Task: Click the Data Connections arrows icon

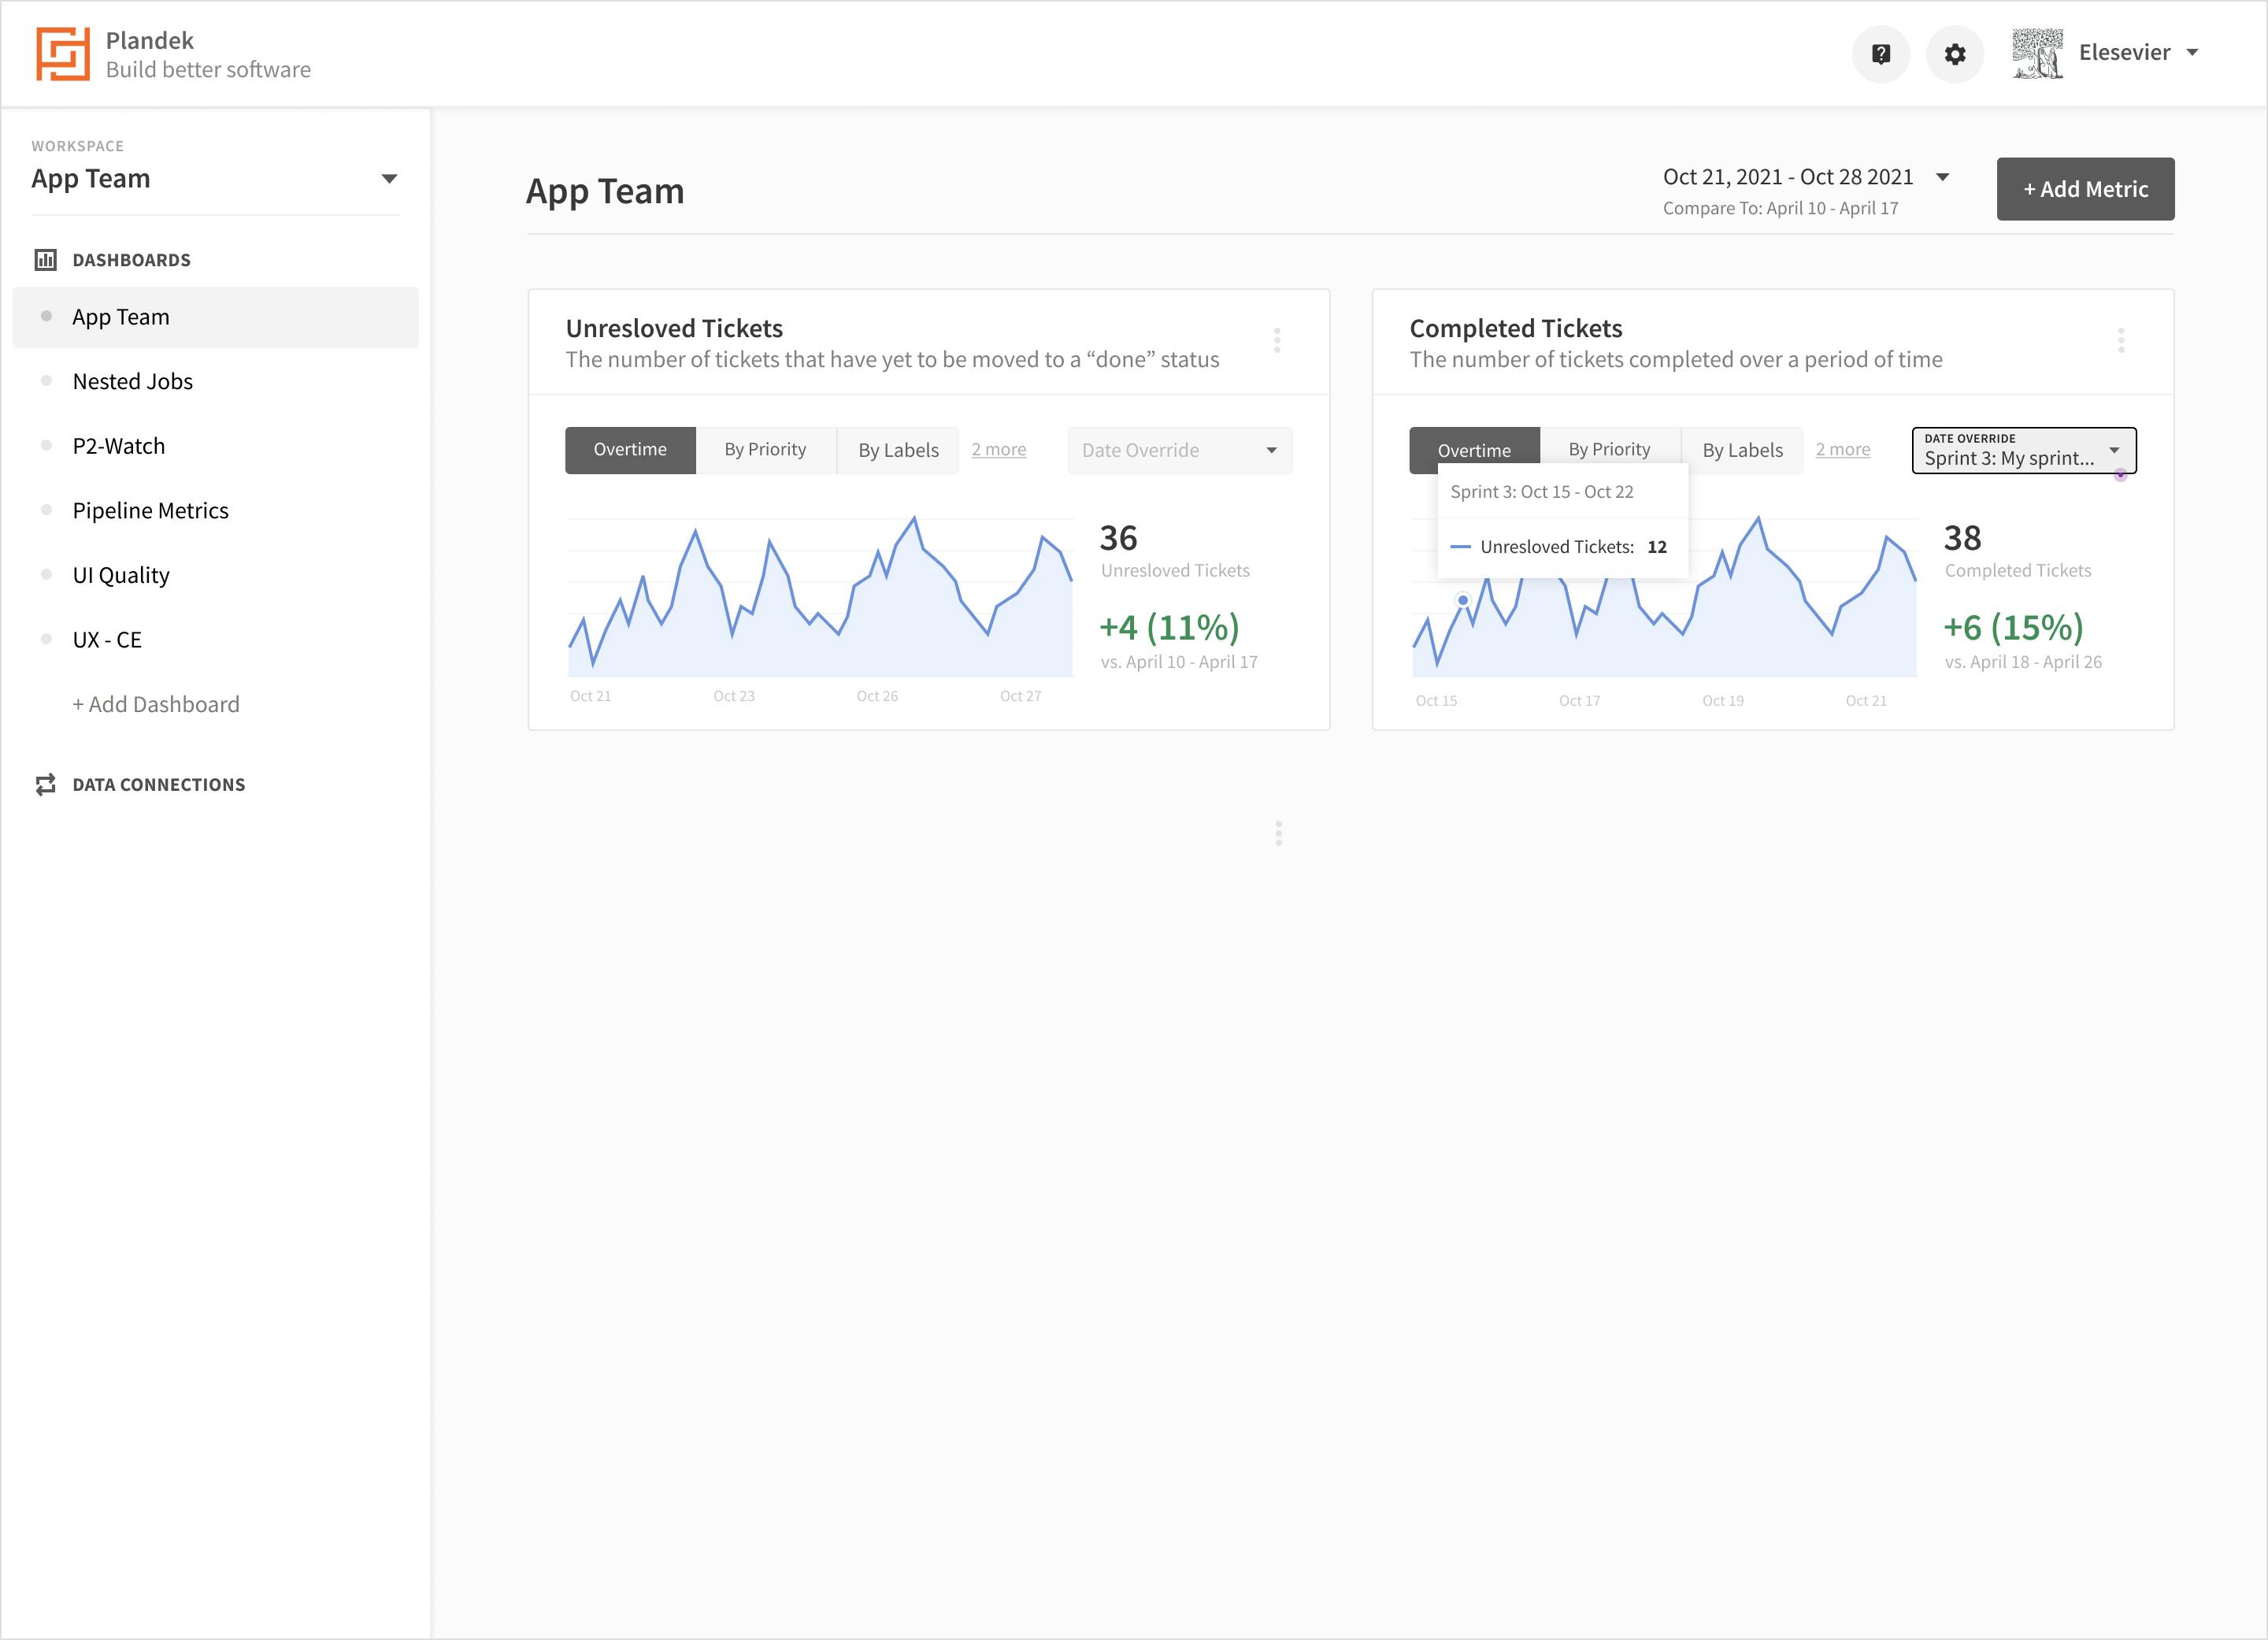Action: 46,785
